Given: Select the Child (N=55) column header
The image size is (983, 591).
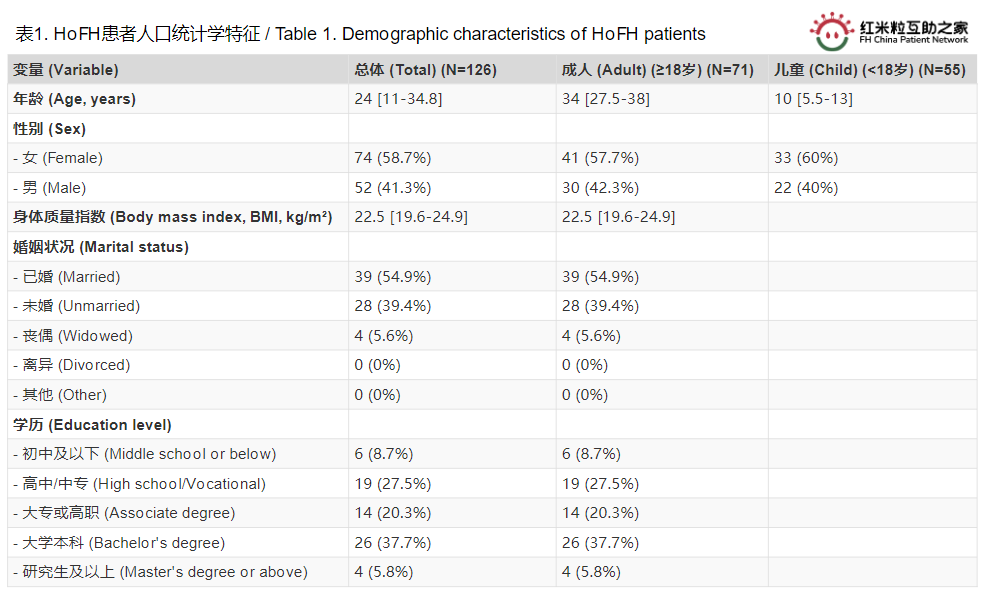Looking at the screenshot, I should point(870,70).
